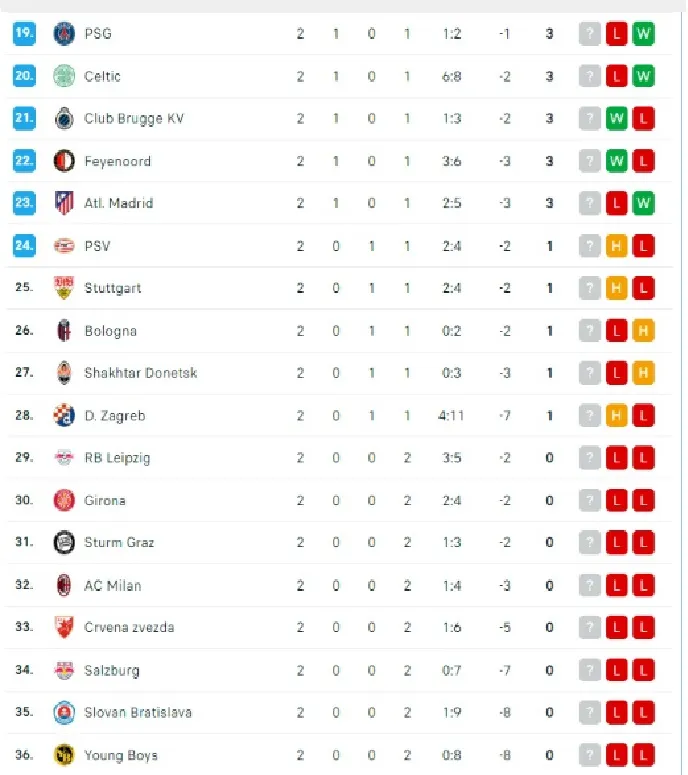
Task: Click the grey upcoming-match badge for Girona
Action: pos(591,500)
